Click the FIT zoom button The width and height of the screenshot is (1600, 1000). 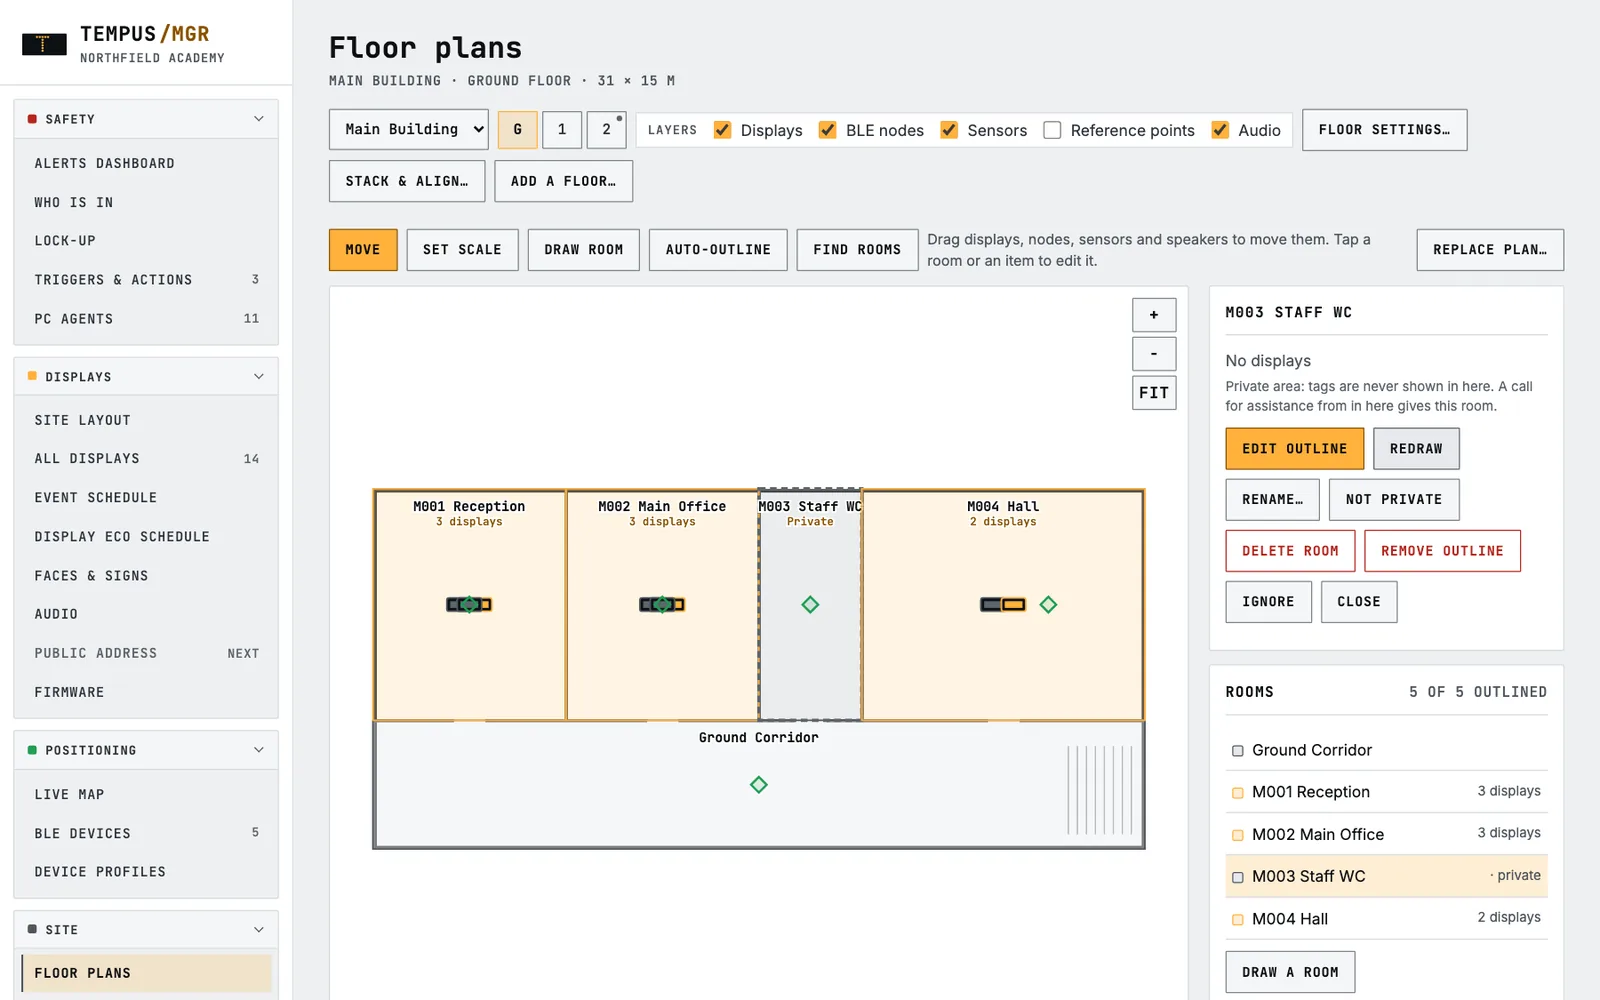point(1154,393)
